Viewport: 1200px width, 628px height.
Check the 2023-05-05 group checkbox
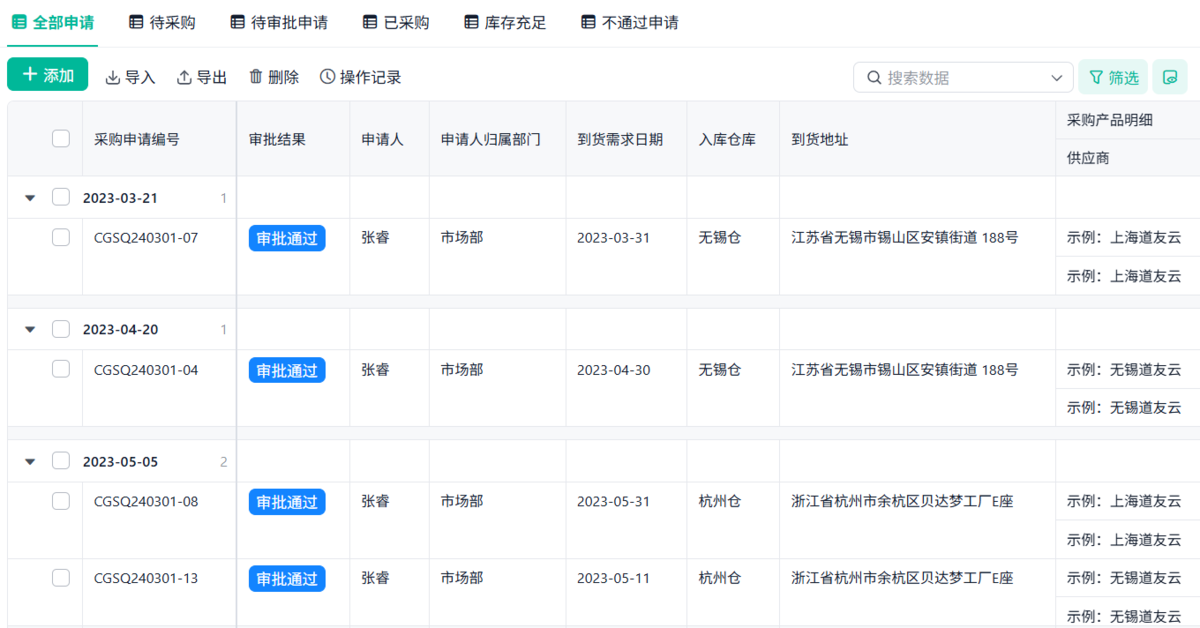(x=61, y=461)
